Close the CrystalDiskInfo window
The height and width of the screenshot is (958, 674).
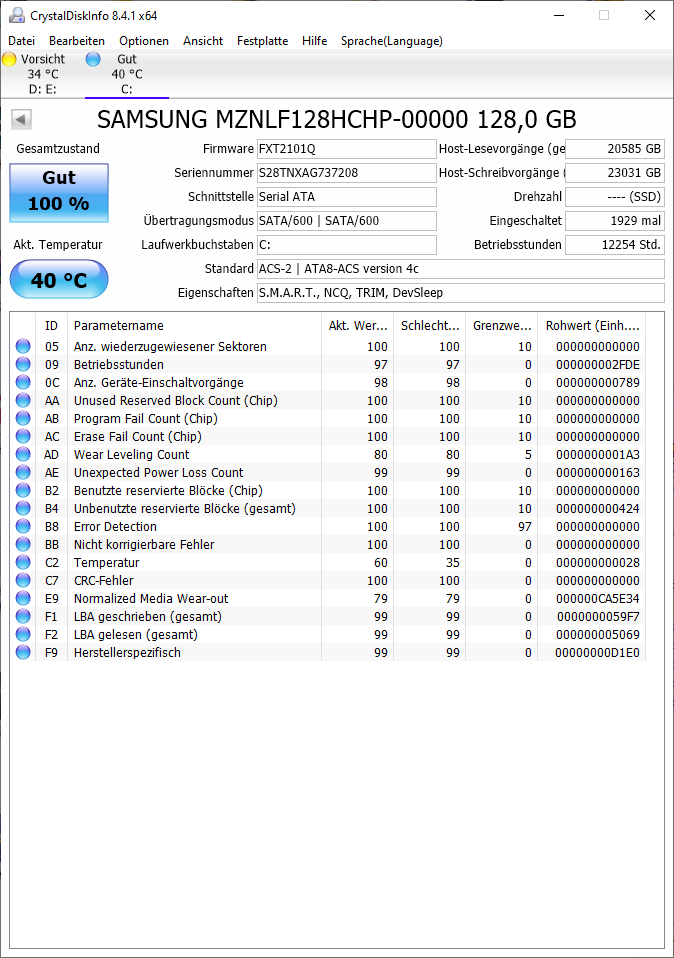click(650, 15)
